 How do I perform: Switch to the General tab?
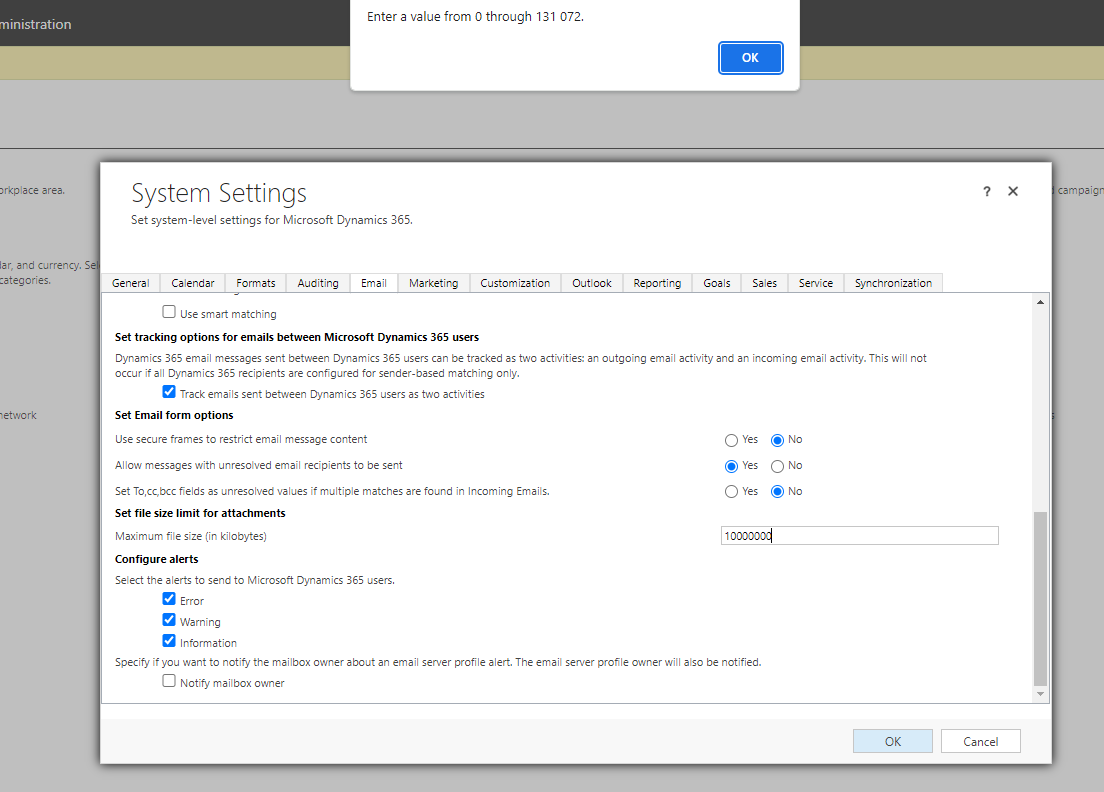coord(130,283)
